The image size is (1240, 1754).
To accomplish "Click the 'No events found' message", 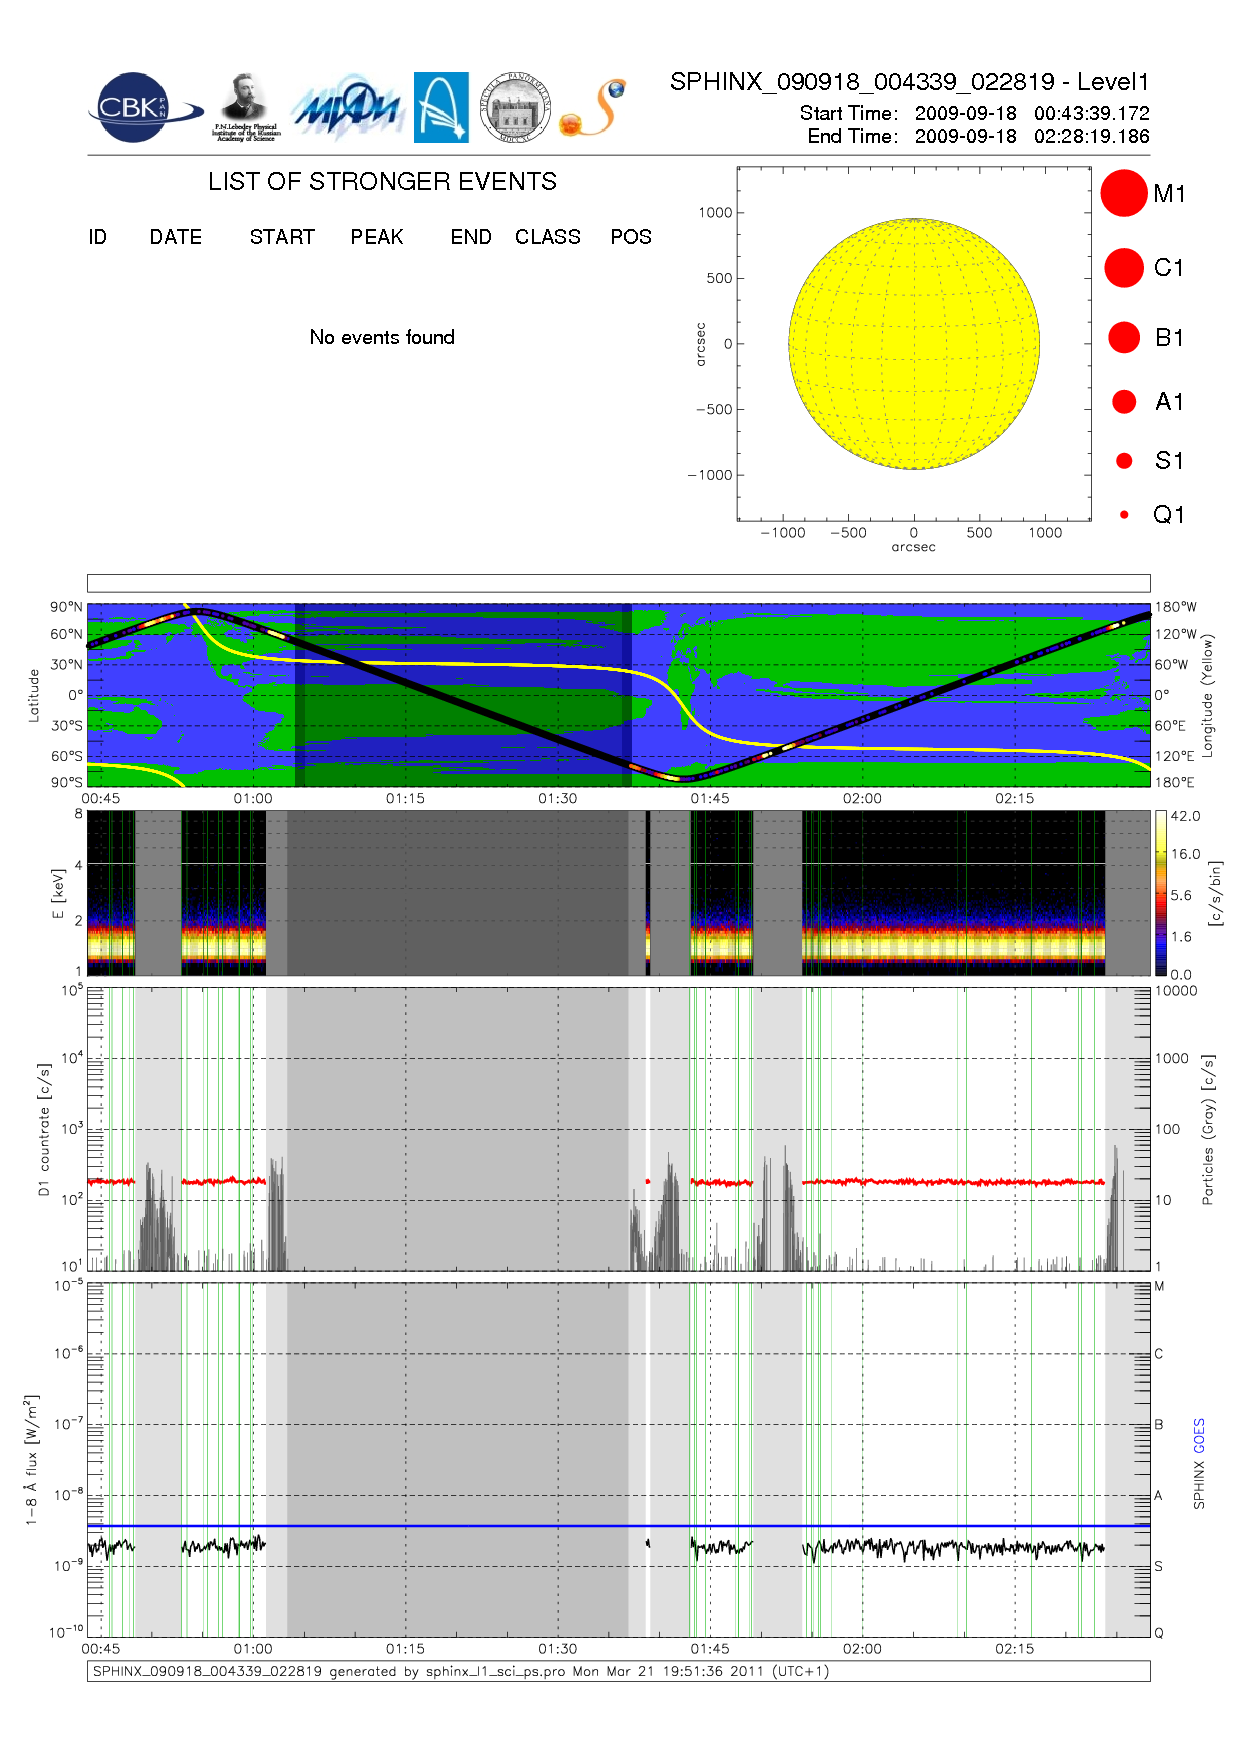I will coord(382,338).
